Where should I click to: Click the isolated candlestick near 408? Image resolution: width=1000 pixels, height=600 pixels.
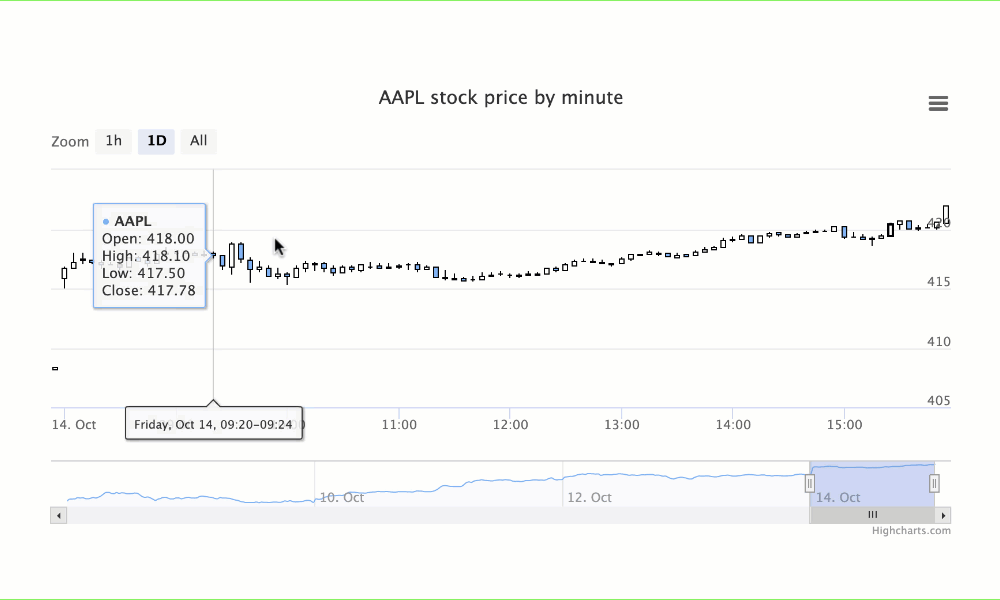pyautogui.click(x=55, y=368)
